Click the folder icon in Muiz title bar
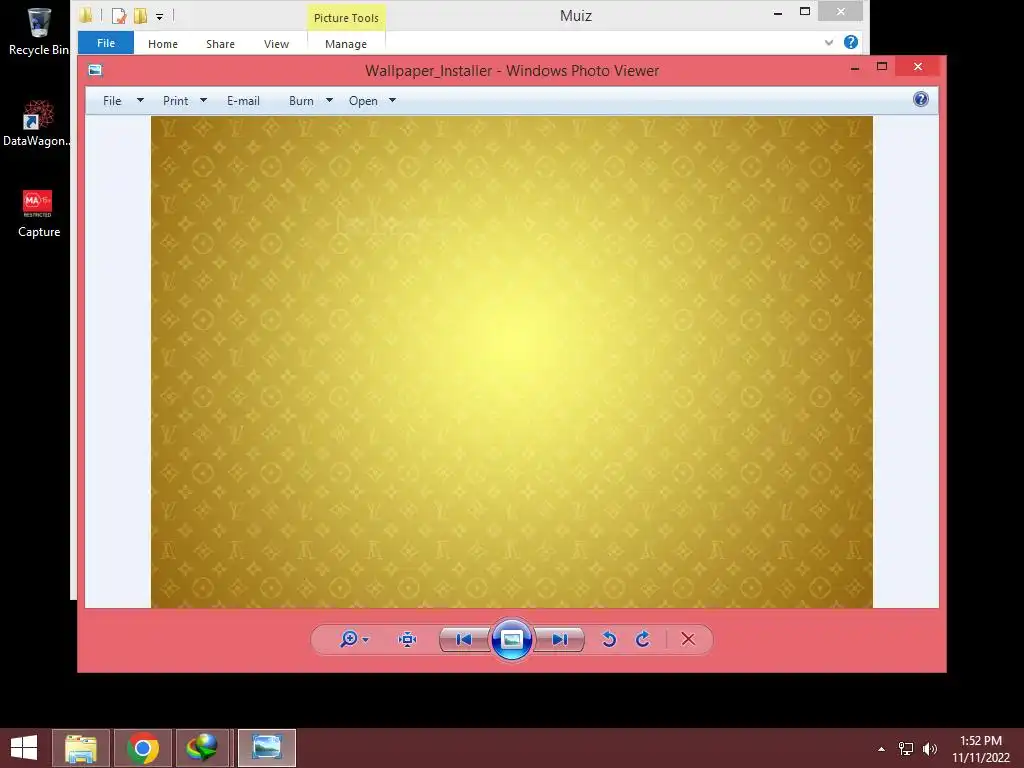1024x768 pixels. (x=86, y=14)
